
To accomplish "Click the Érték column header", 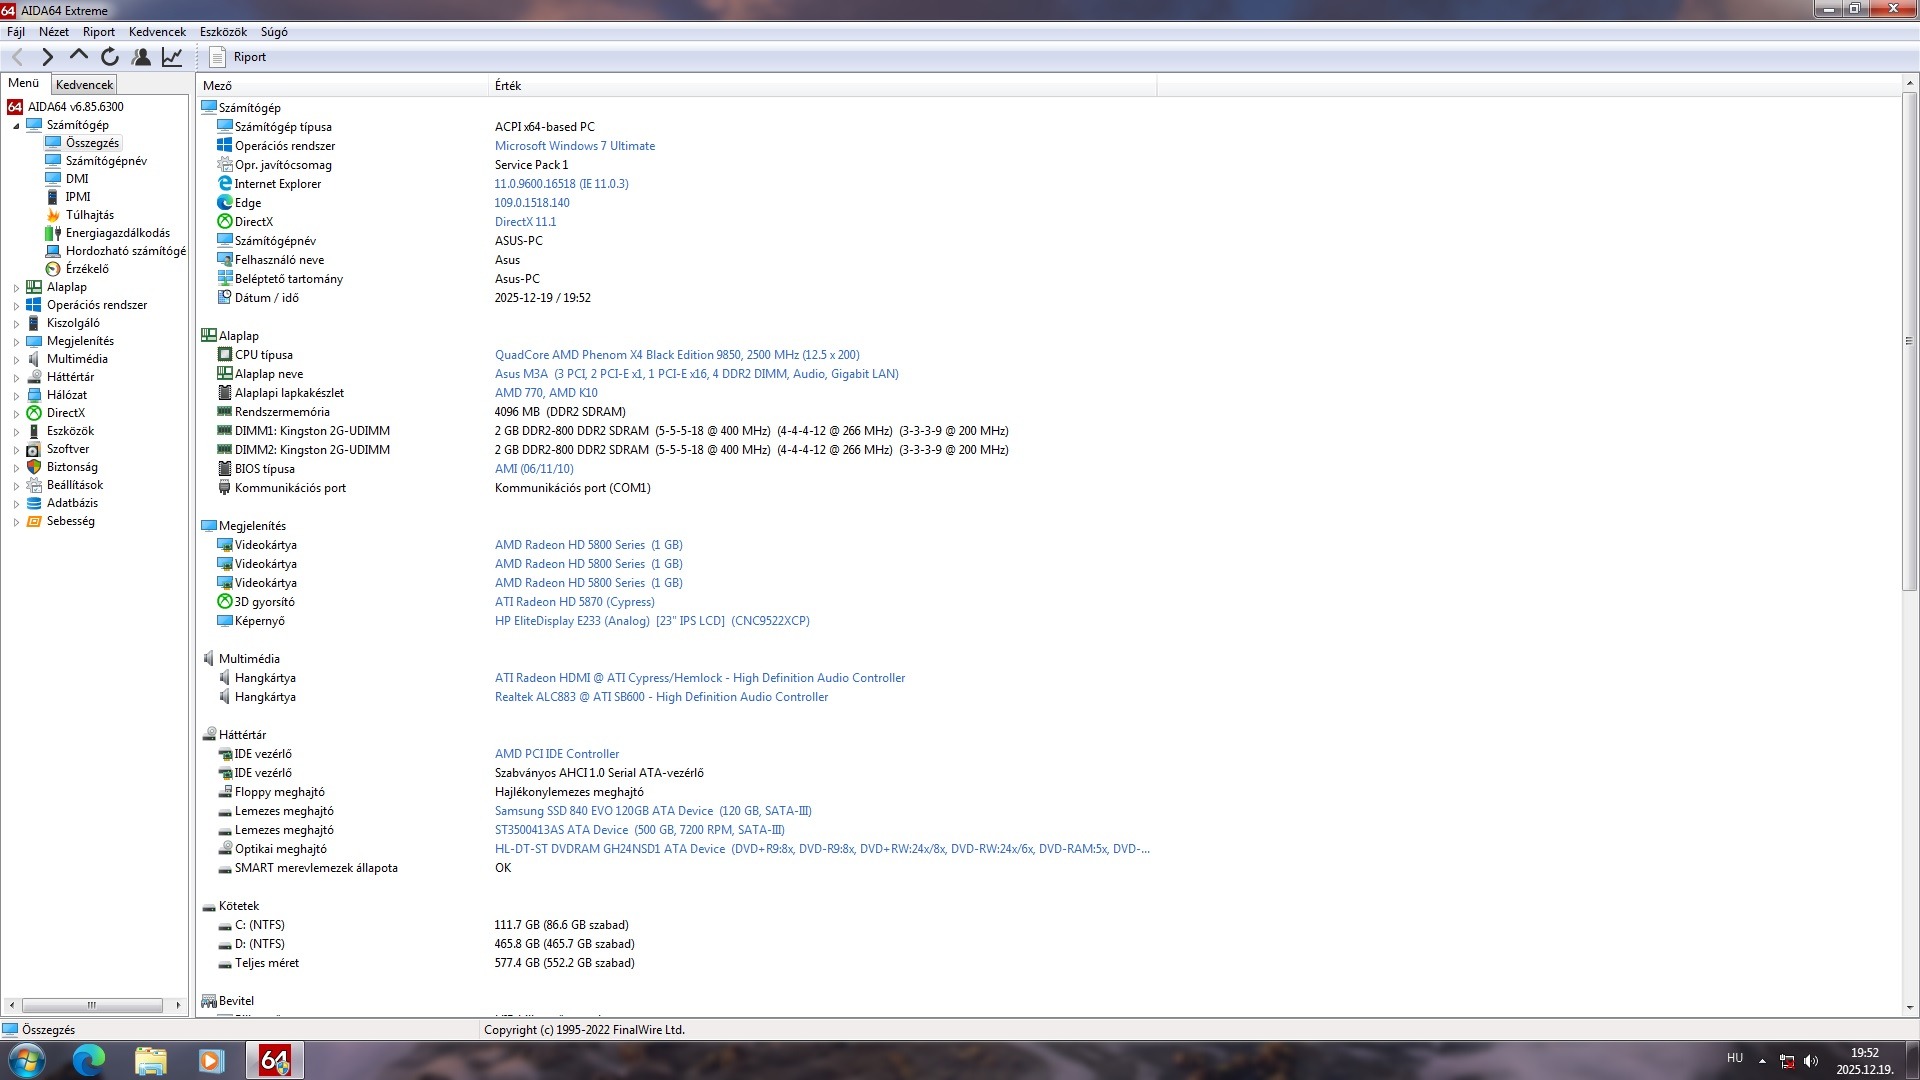I will 508,86.
